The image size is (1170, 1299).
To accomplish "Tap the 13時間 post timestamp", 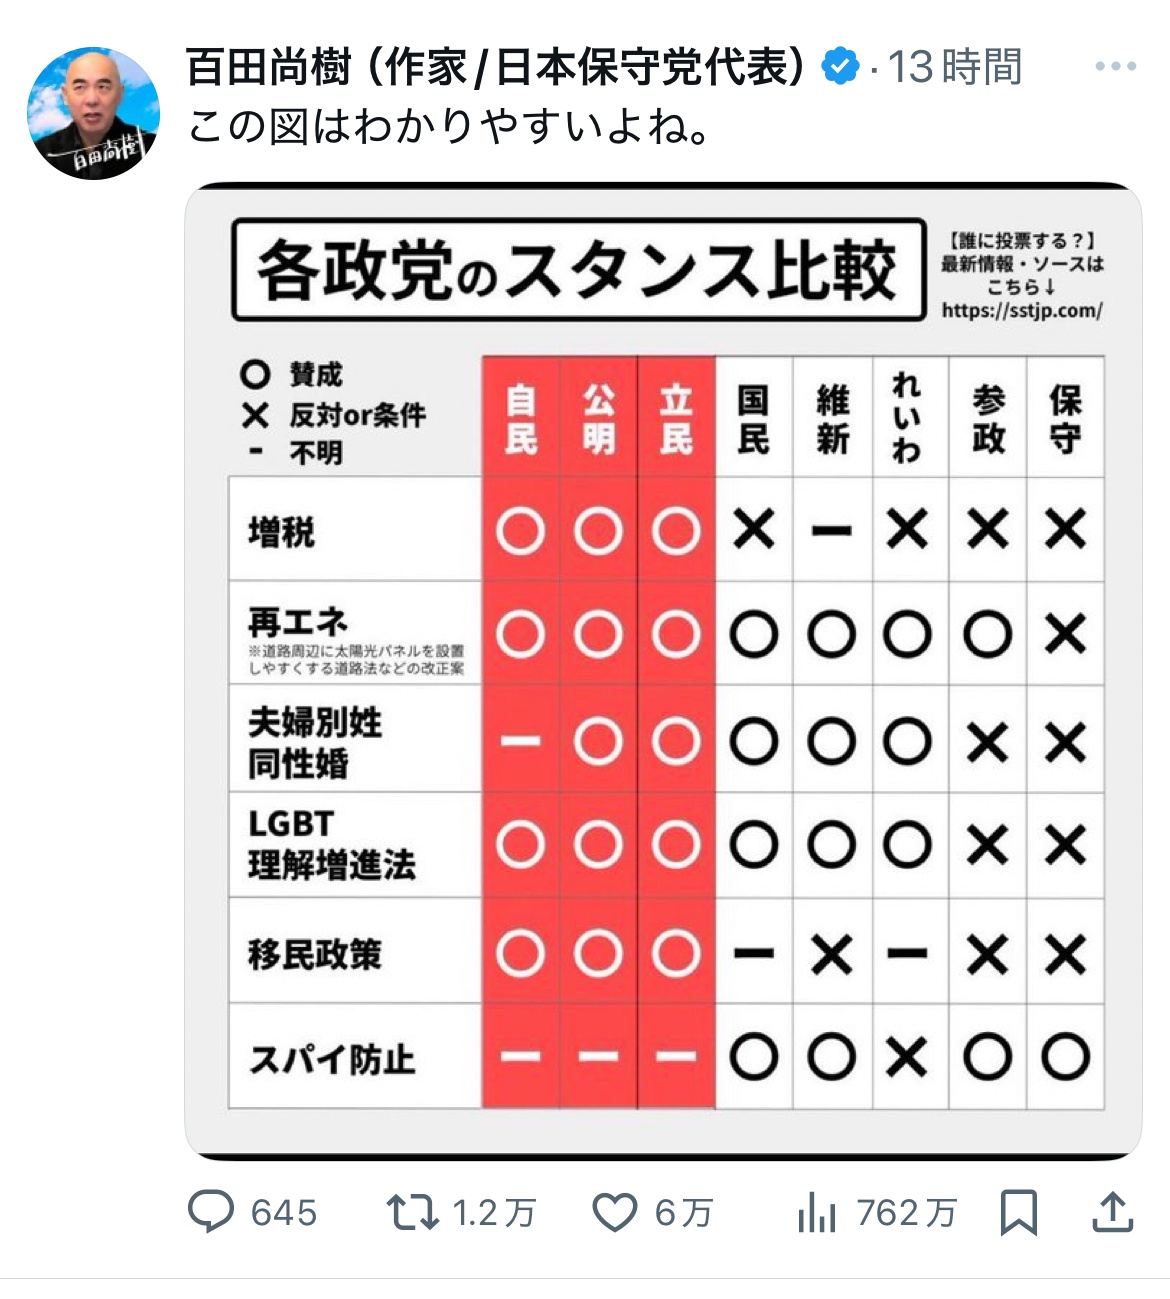I will pos(955,67).
